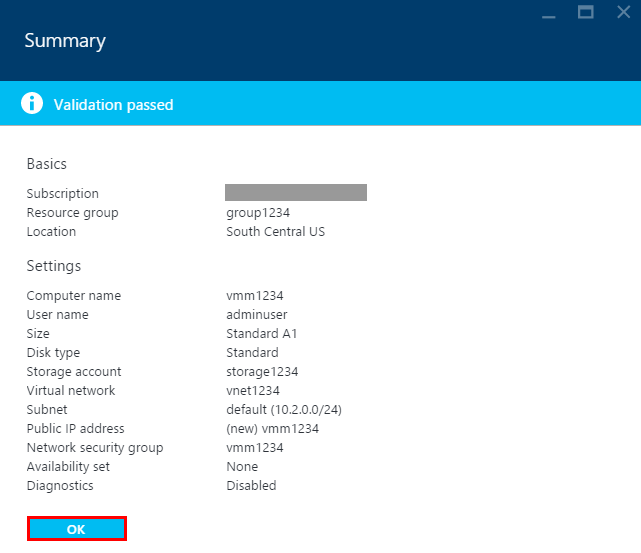Image resolution: width=641 pixels, height=553 pixels.
Task: Click the storage1234 storage account value
Action: coord(262,372)
